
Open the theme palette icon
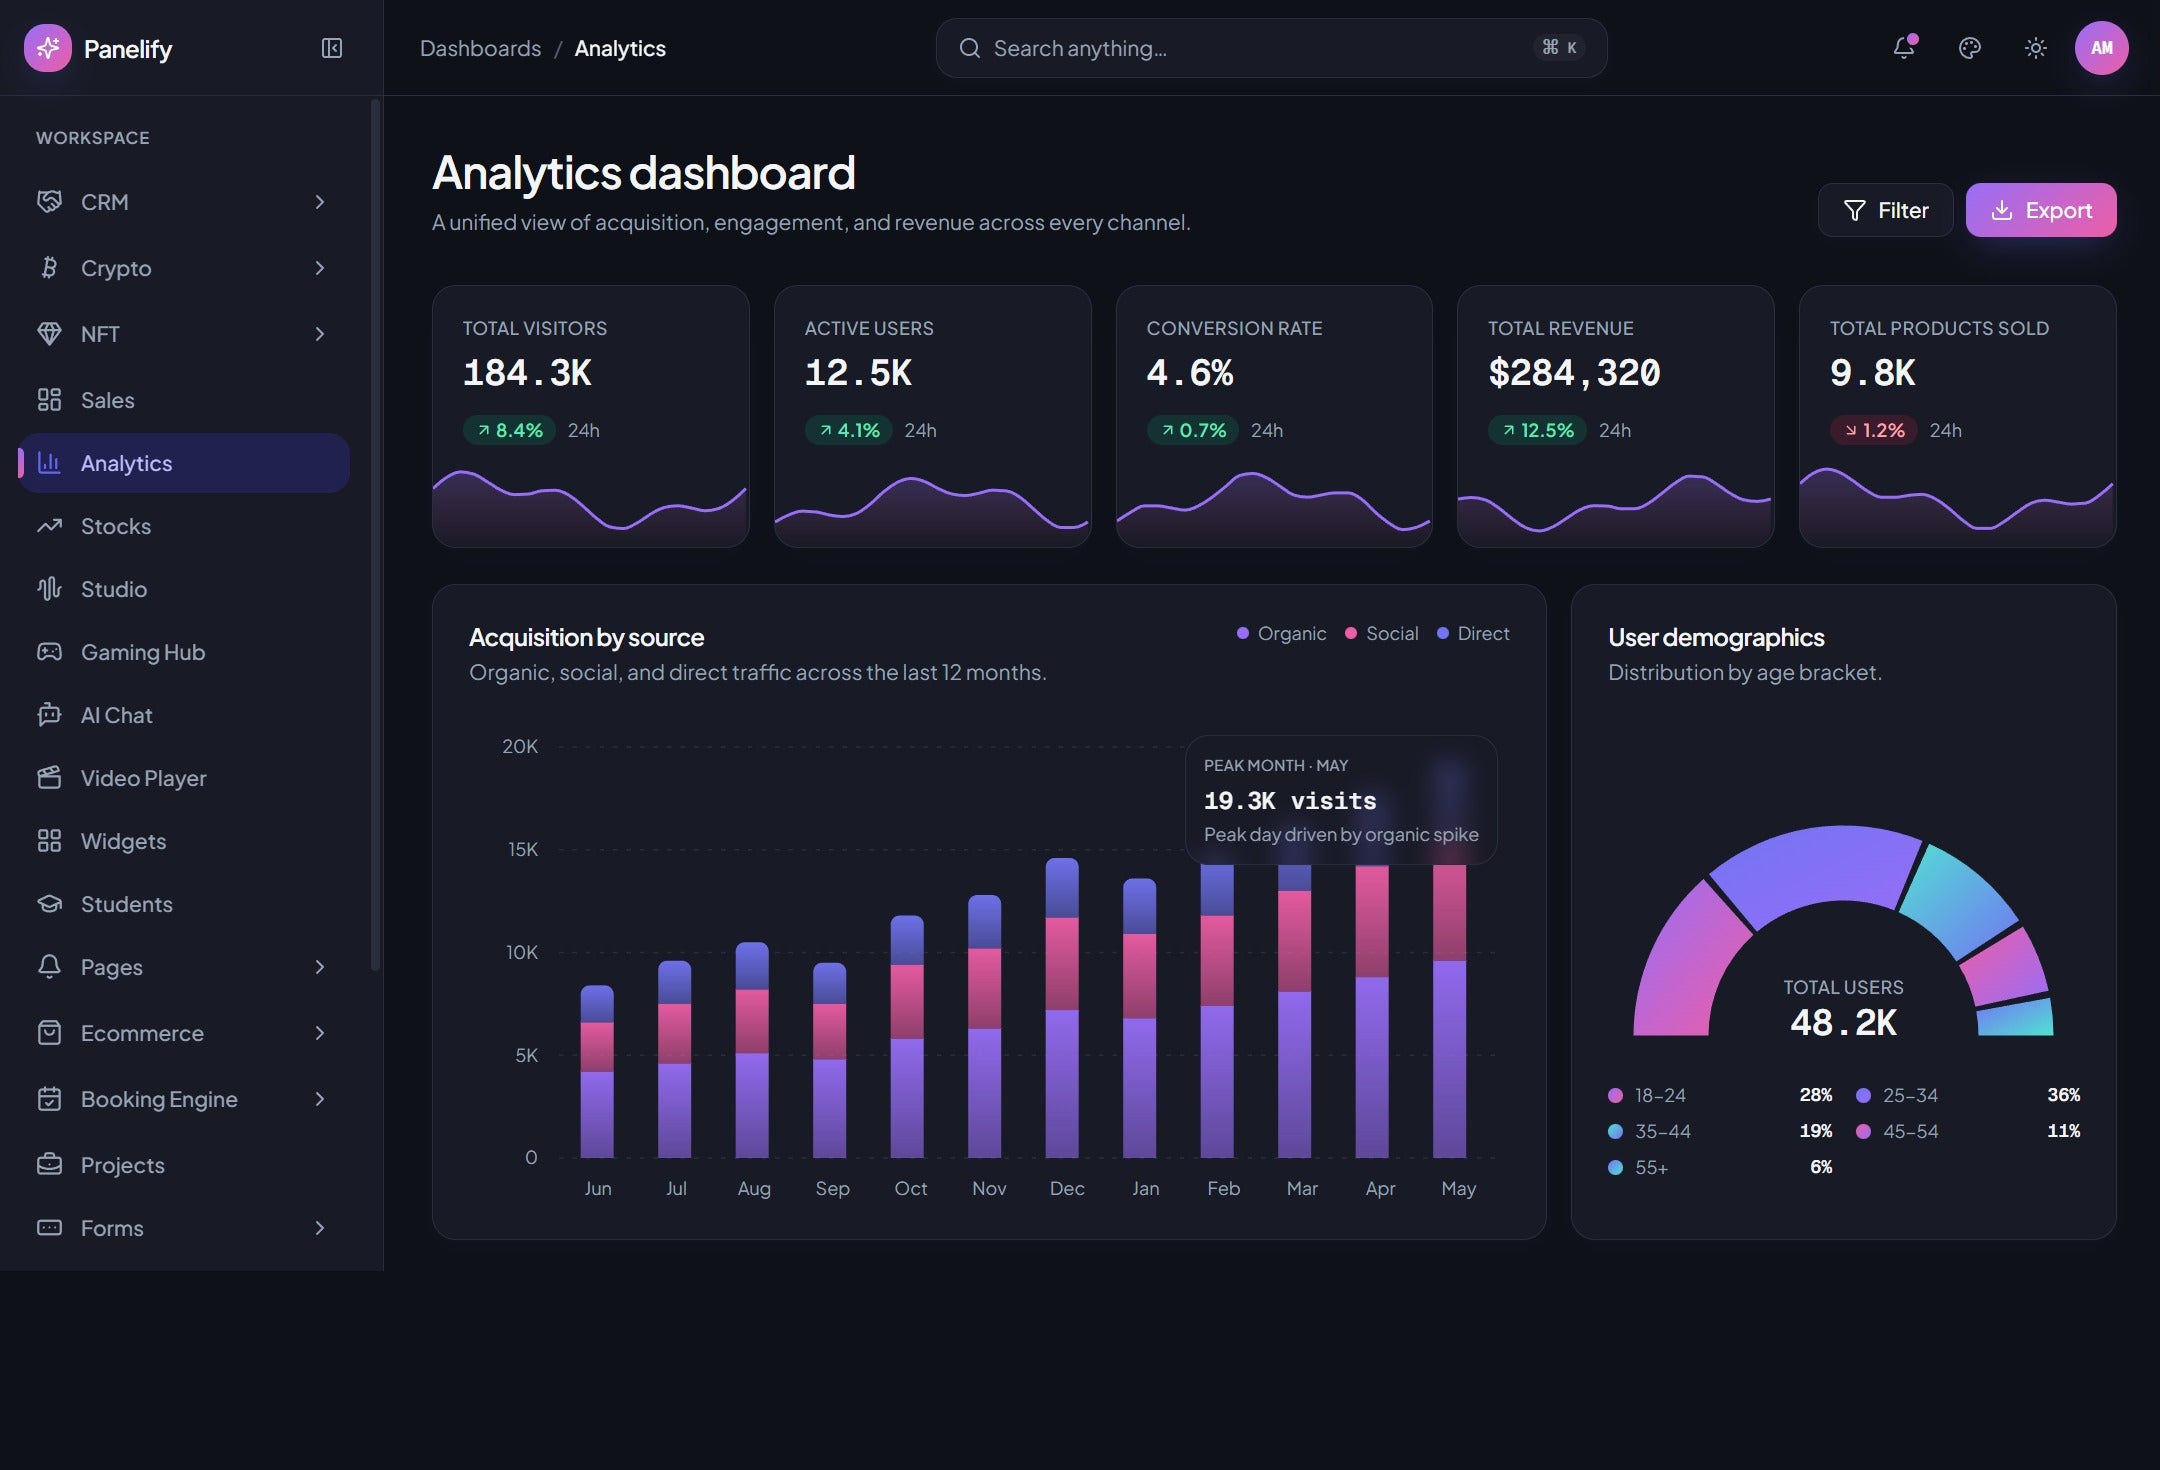(x=1970, y=48)
